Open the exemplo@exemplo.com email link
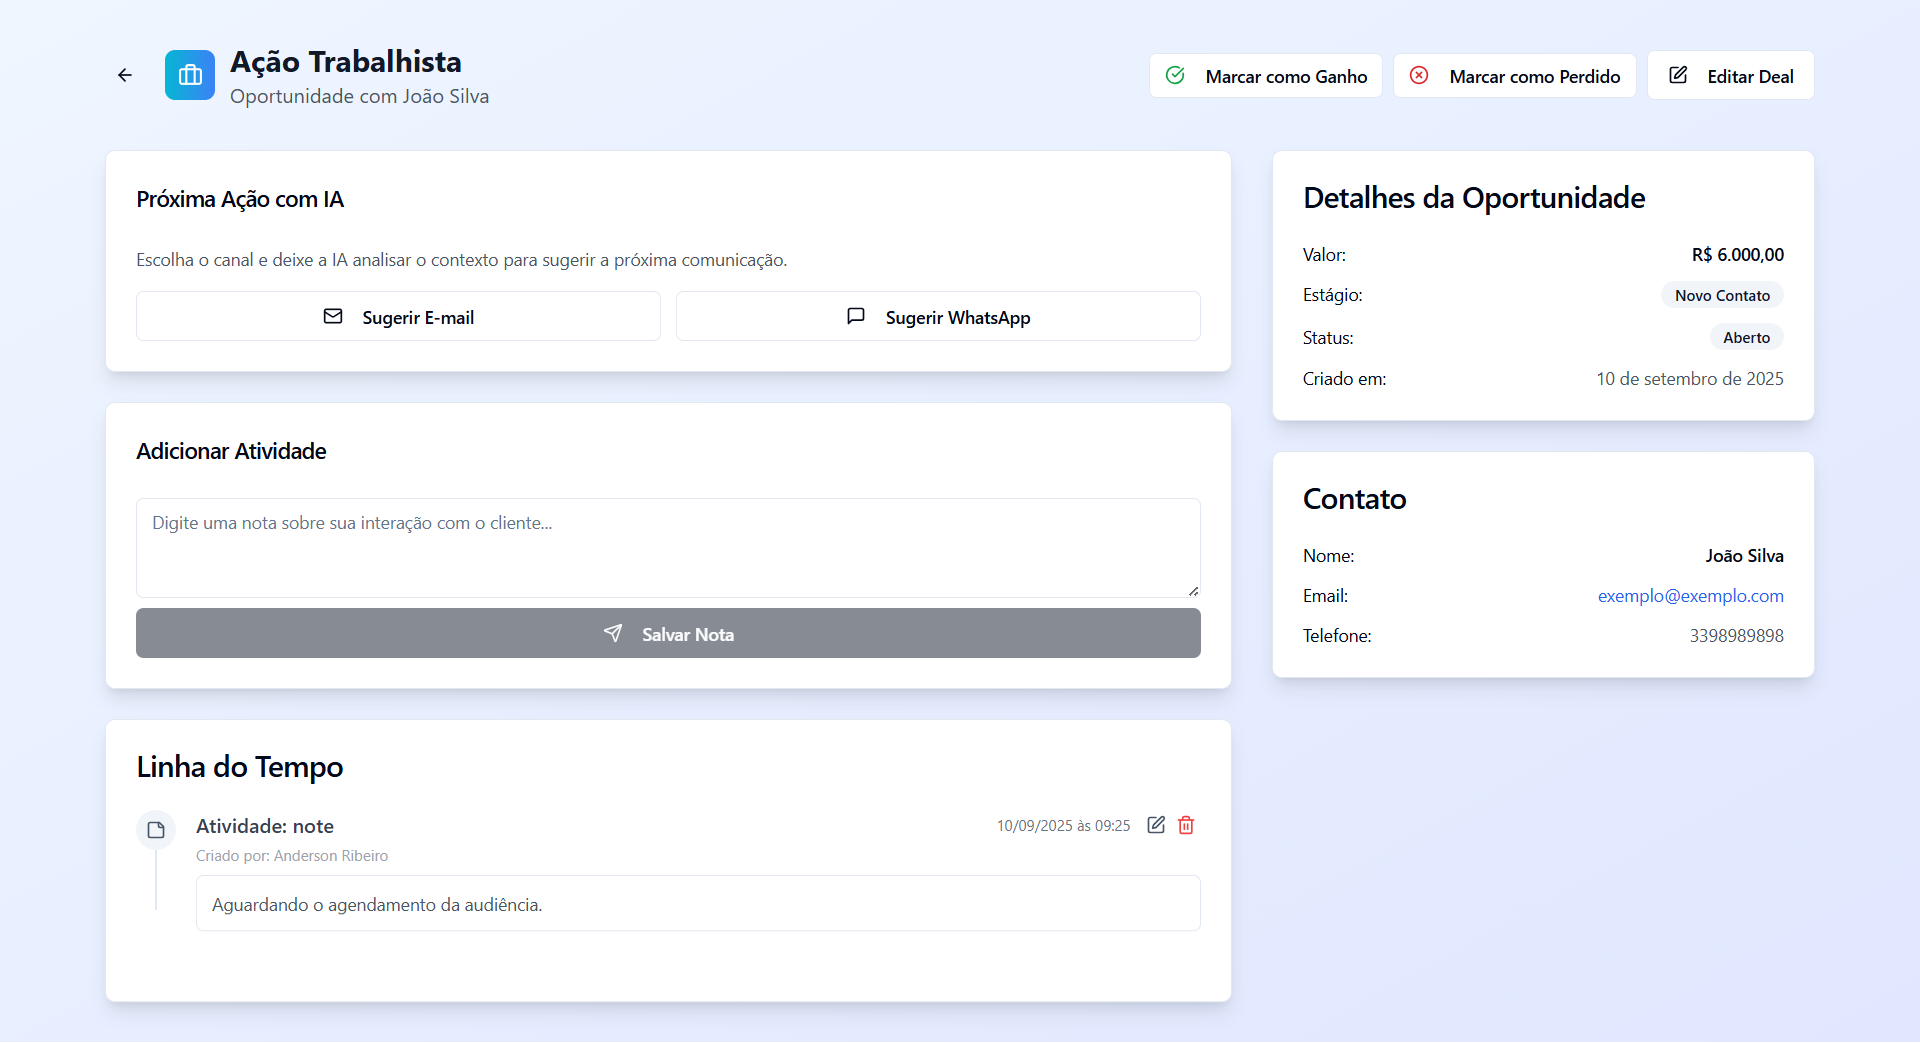 pos(1690,596)
